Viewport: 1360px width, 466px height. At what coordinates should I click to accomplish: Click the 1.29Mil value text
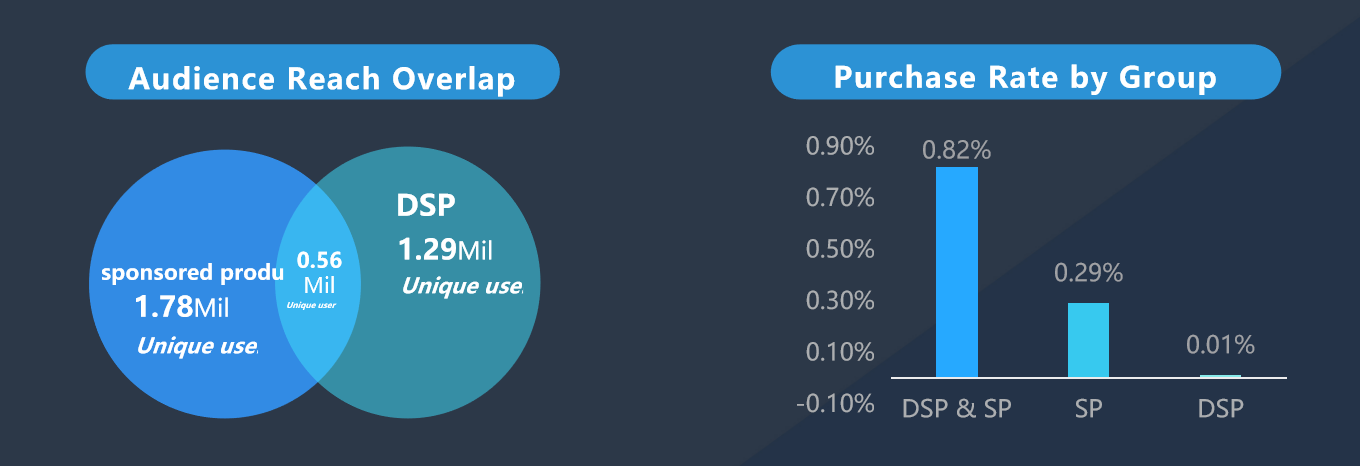[445, 248]
